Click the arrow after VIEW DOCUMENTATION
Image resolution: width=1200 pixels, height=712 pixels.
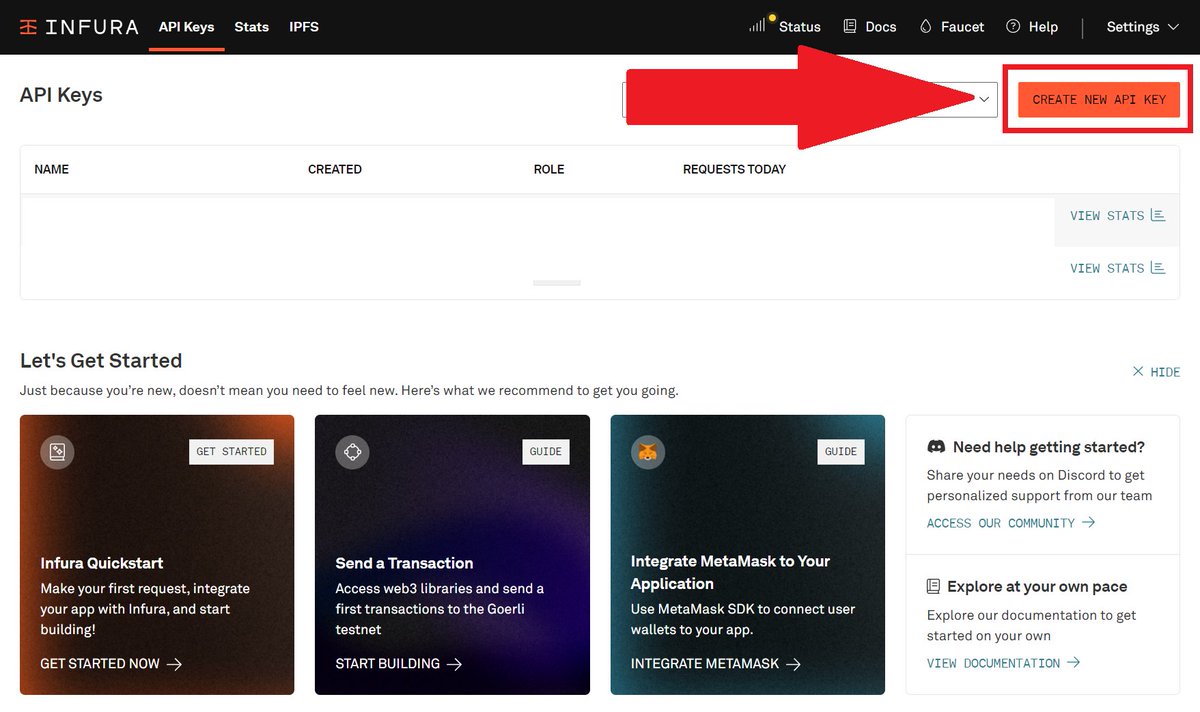click(x=1073, y=662)
